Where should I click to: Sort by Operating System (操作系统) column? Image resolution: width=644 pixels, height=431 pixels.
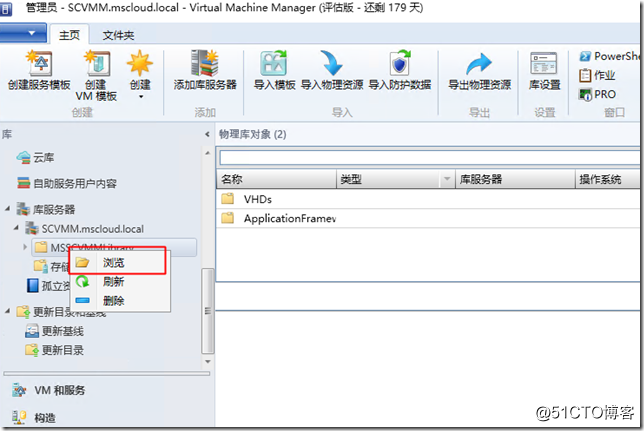point(608,179)
